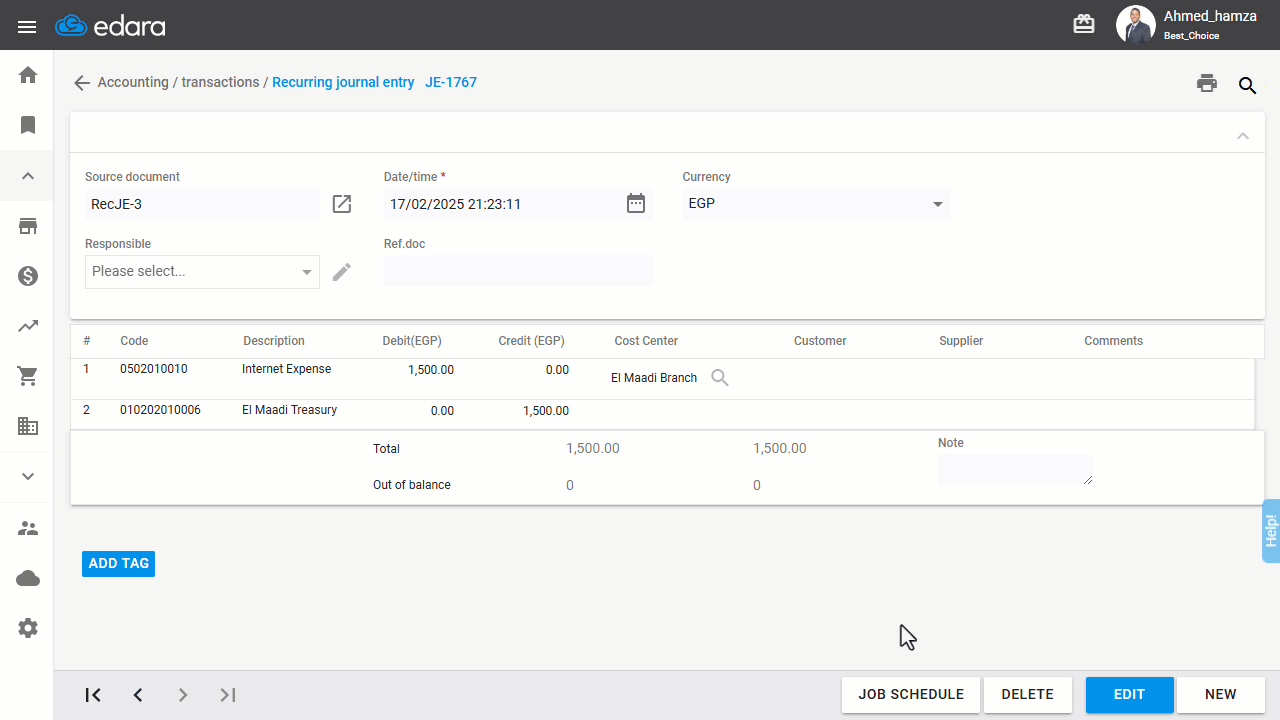Print the journal entry
Image resolution: width=1280 pixels, height=720 pixels.
[1207, 84]
